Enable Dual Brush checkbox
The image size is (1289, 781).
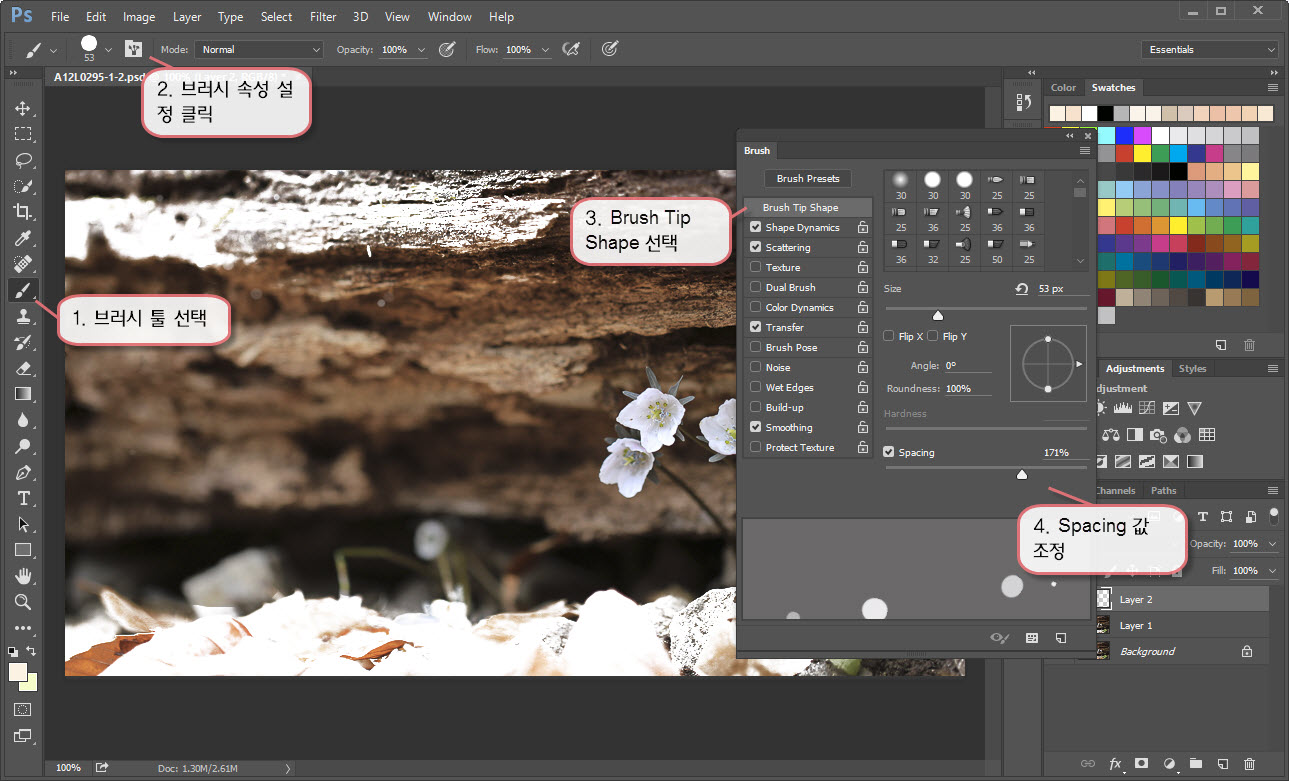coord(756,287)
